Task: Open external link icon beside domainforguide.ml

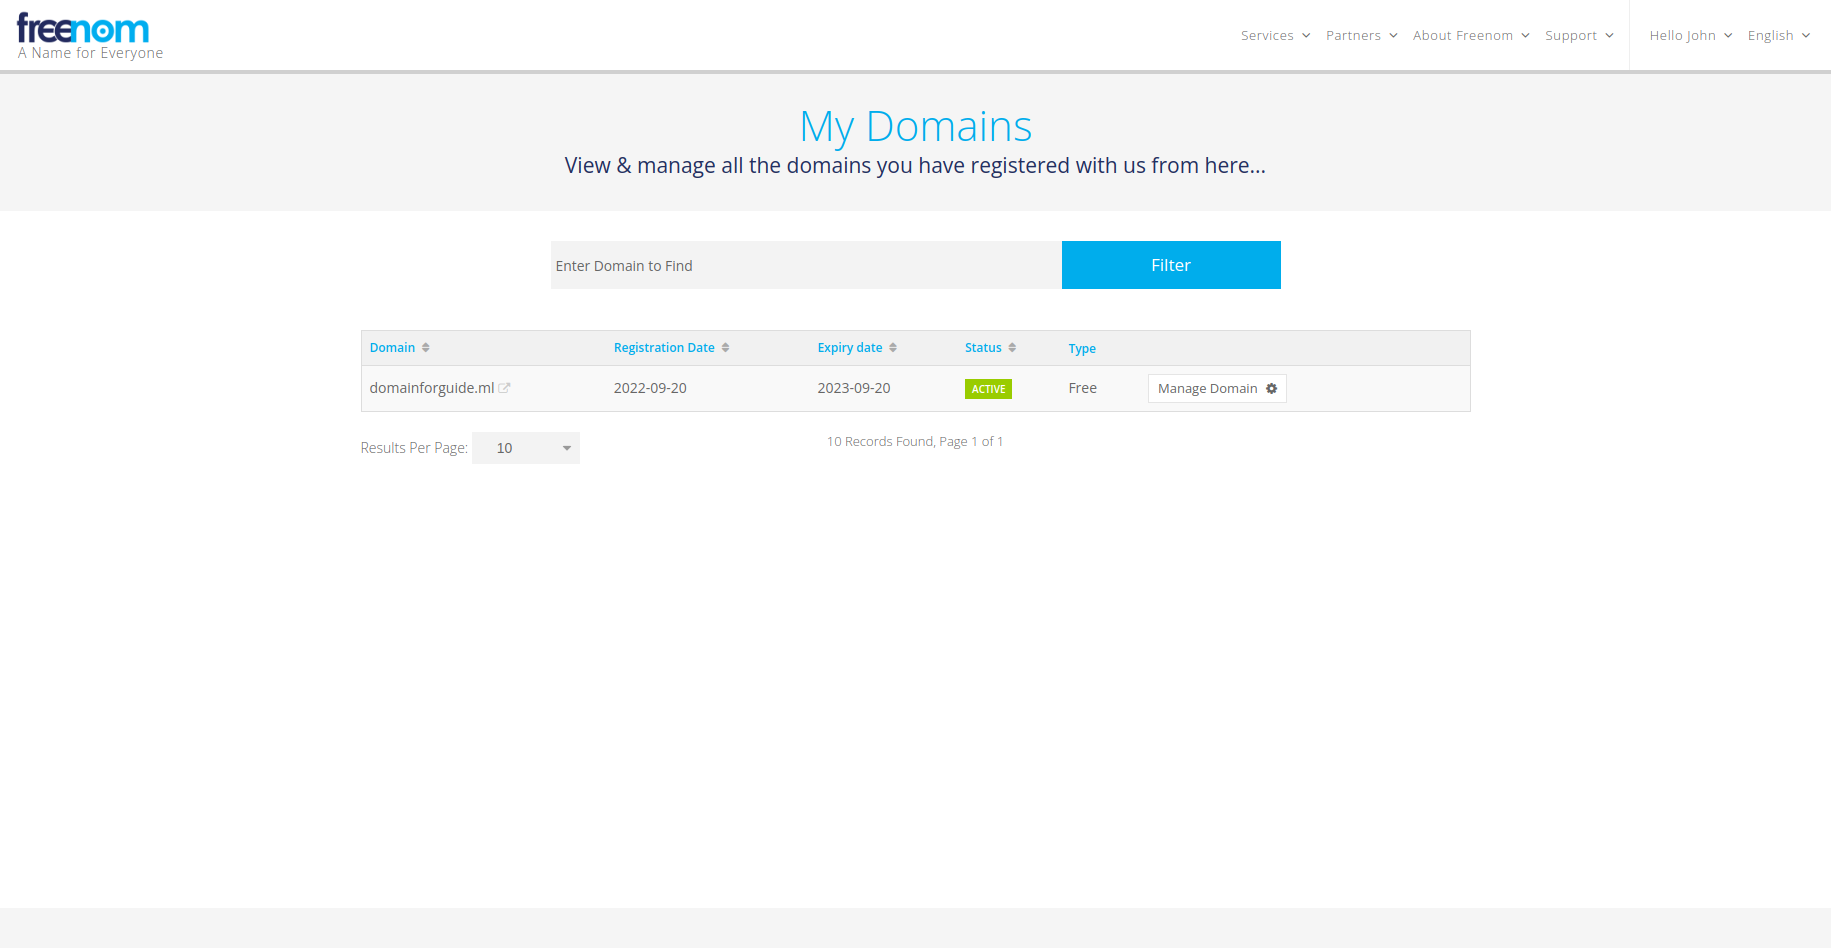Action: (505, 388)
